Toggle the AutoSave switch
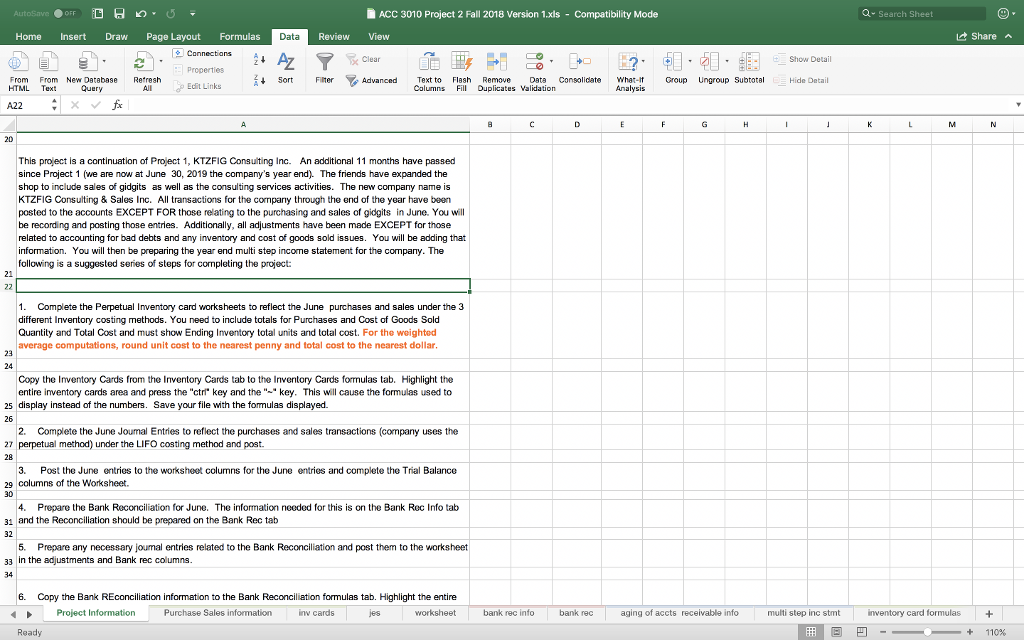This screenshot has height=640, width=1024. (66, 13)
